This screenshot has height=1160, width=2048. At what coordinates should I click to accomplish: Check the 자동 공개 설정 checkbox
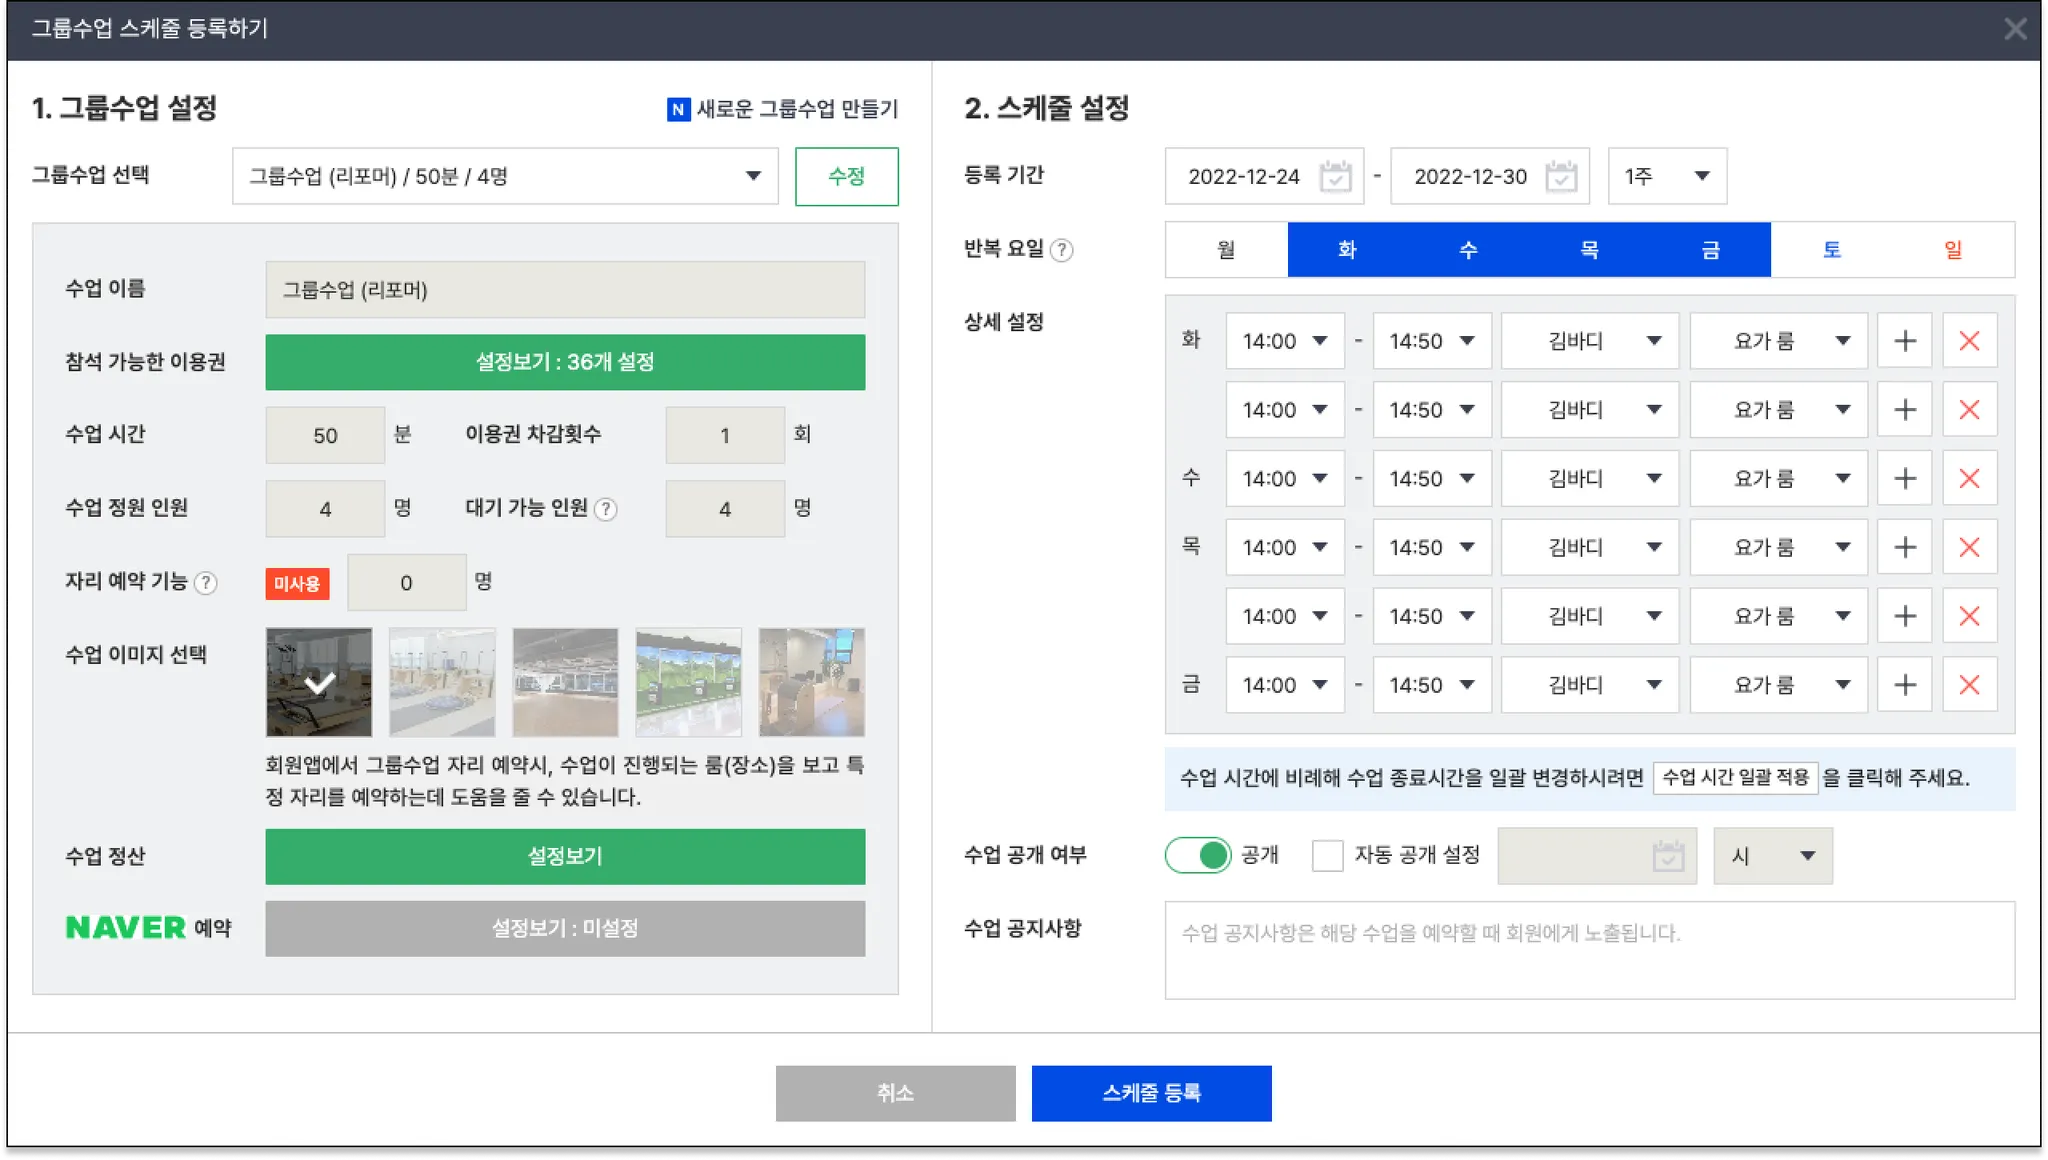(1327, 855)
